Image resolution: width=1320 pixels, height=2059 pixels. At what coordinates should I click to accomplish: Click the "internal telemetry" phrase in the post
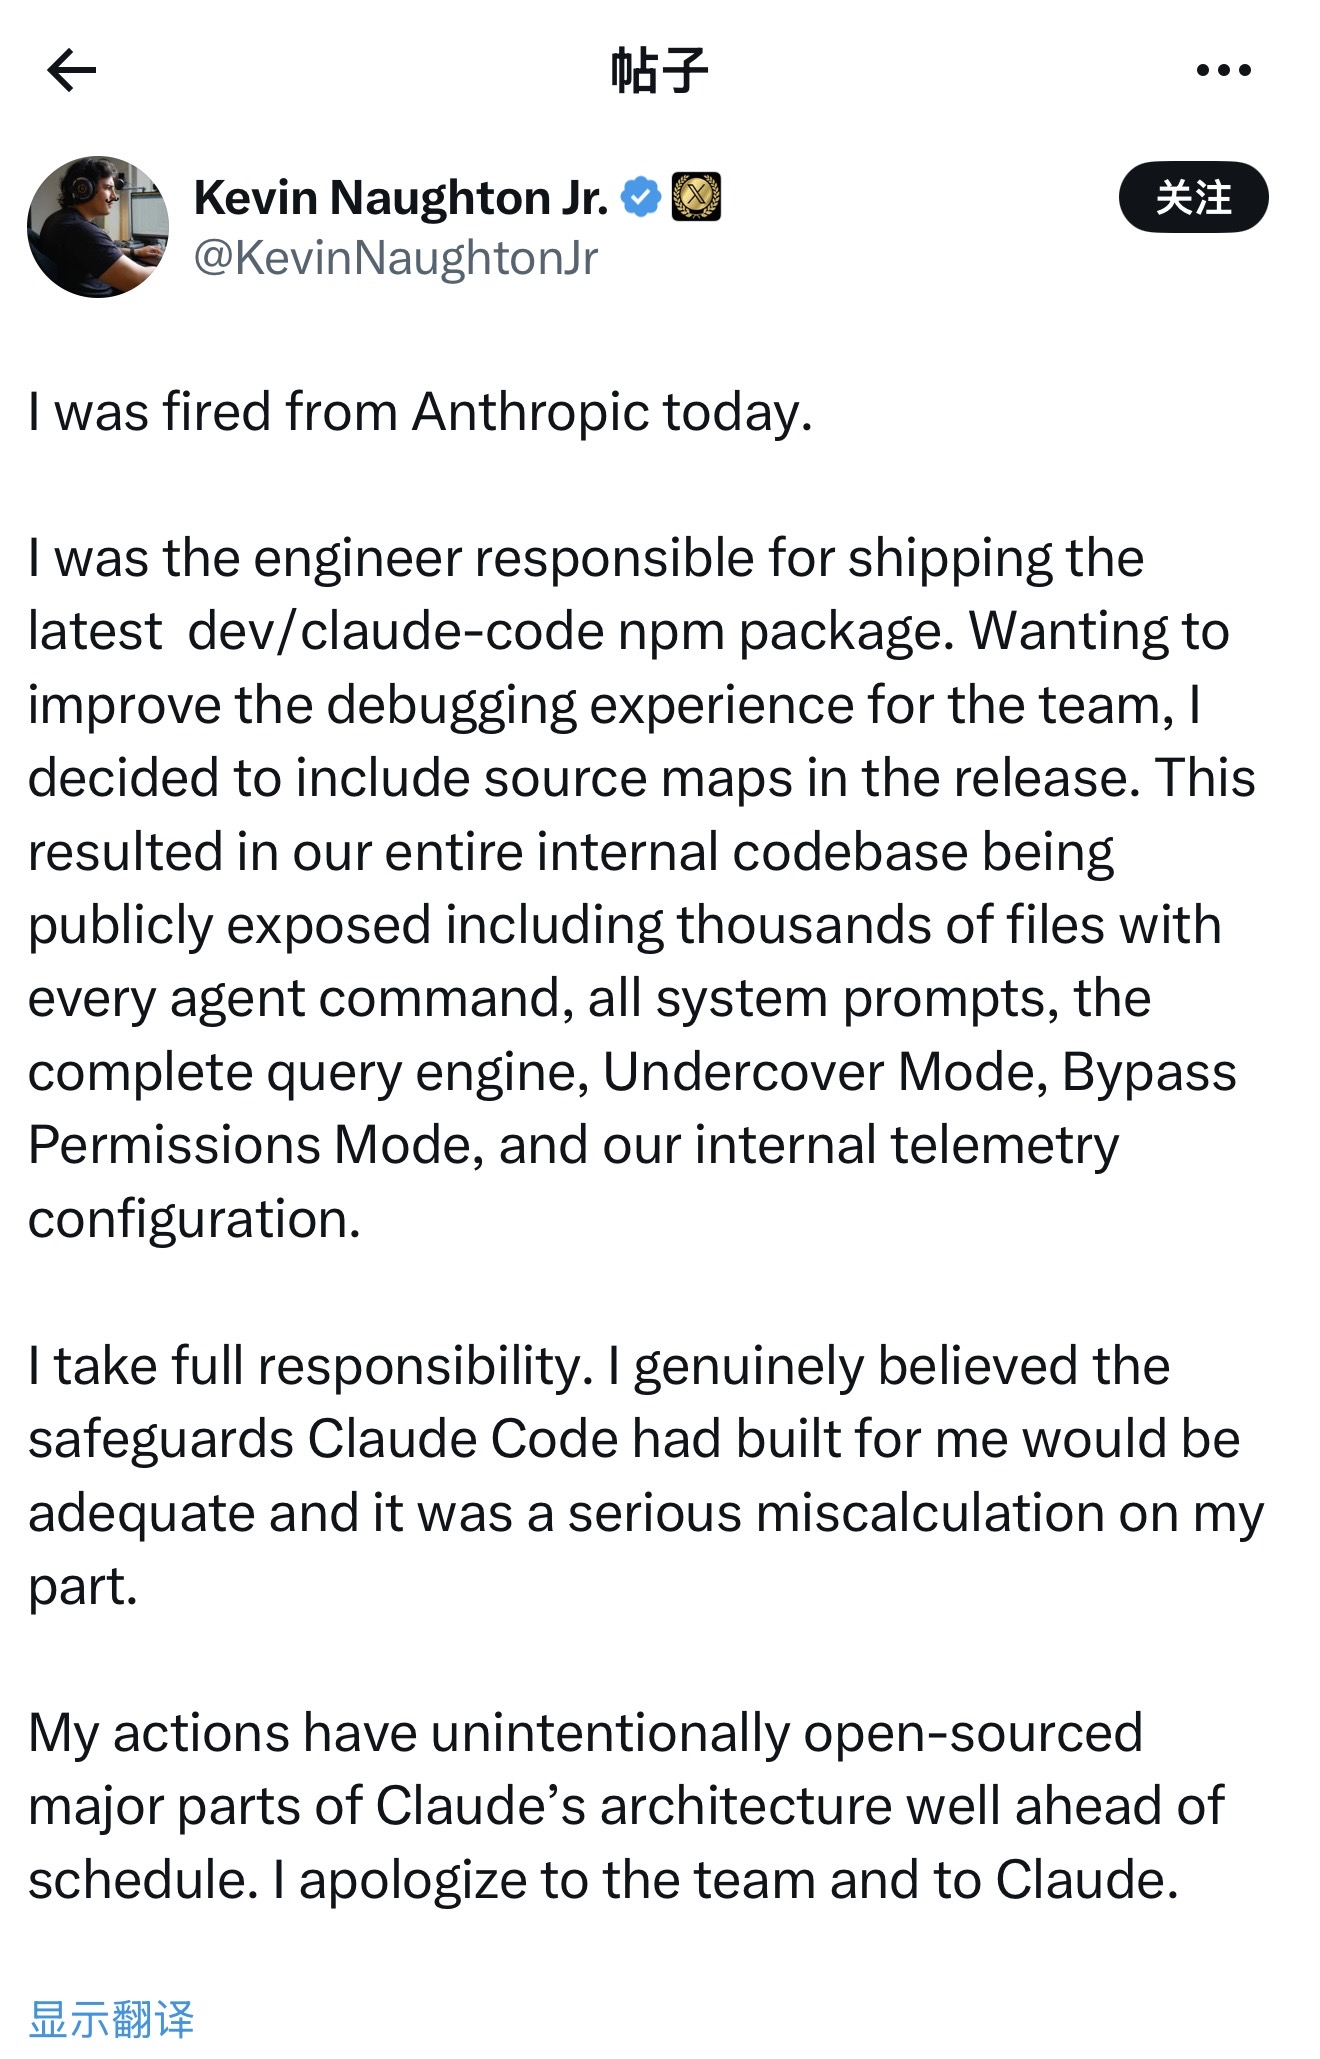(x=906, y=1145)
